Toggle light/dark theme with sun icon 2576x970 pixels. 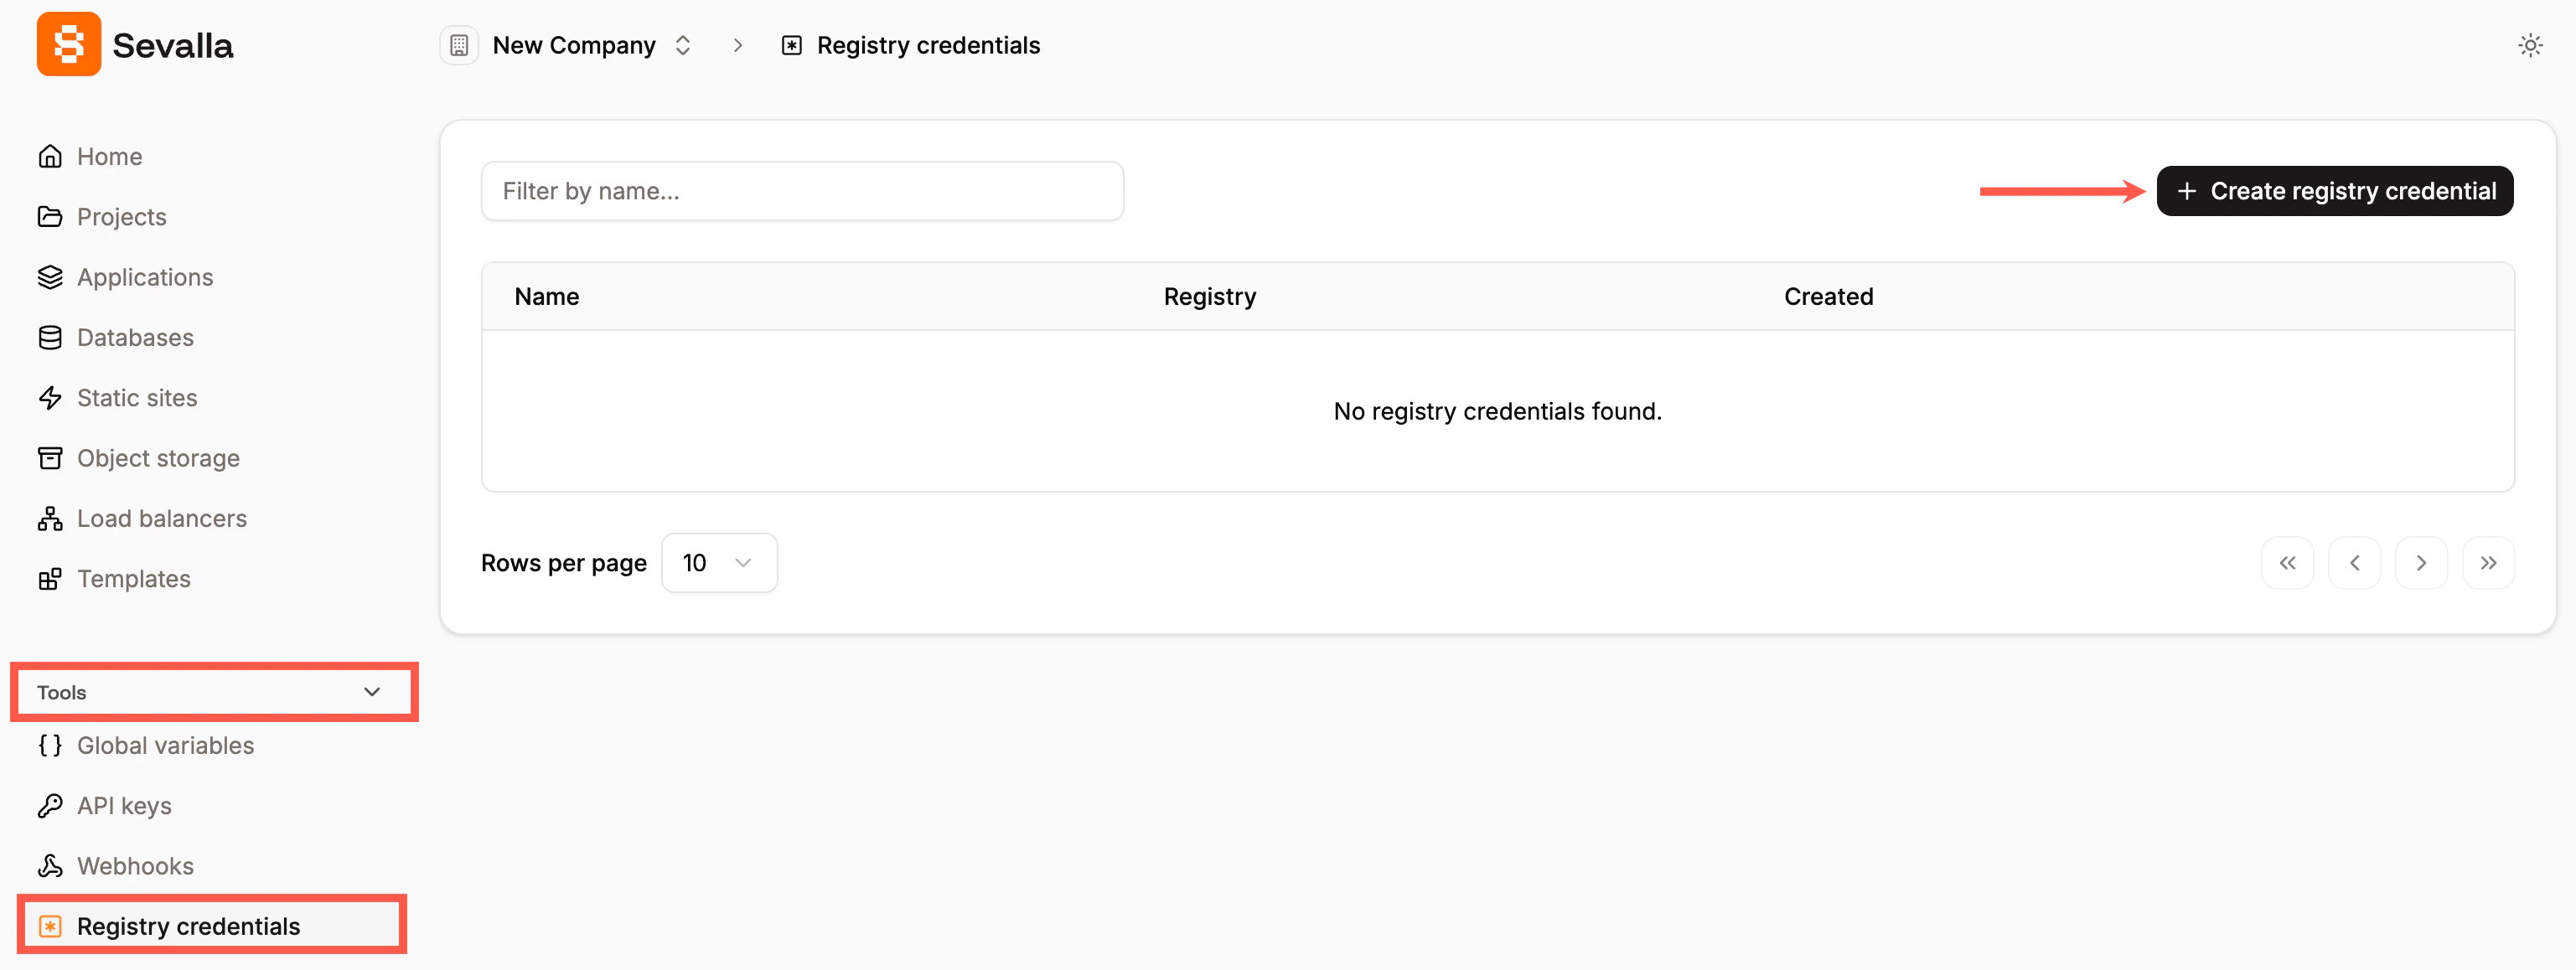point(2531,45)
